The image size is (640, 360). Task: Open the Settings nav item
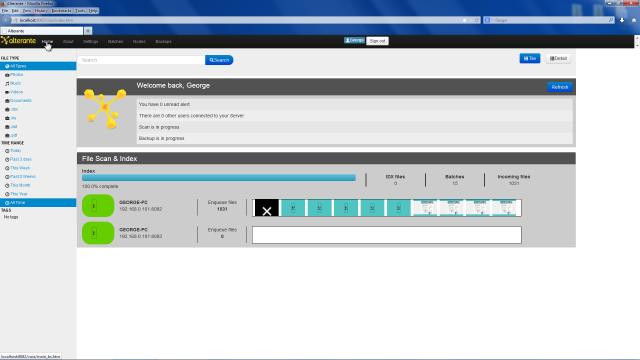coord(91,42)
